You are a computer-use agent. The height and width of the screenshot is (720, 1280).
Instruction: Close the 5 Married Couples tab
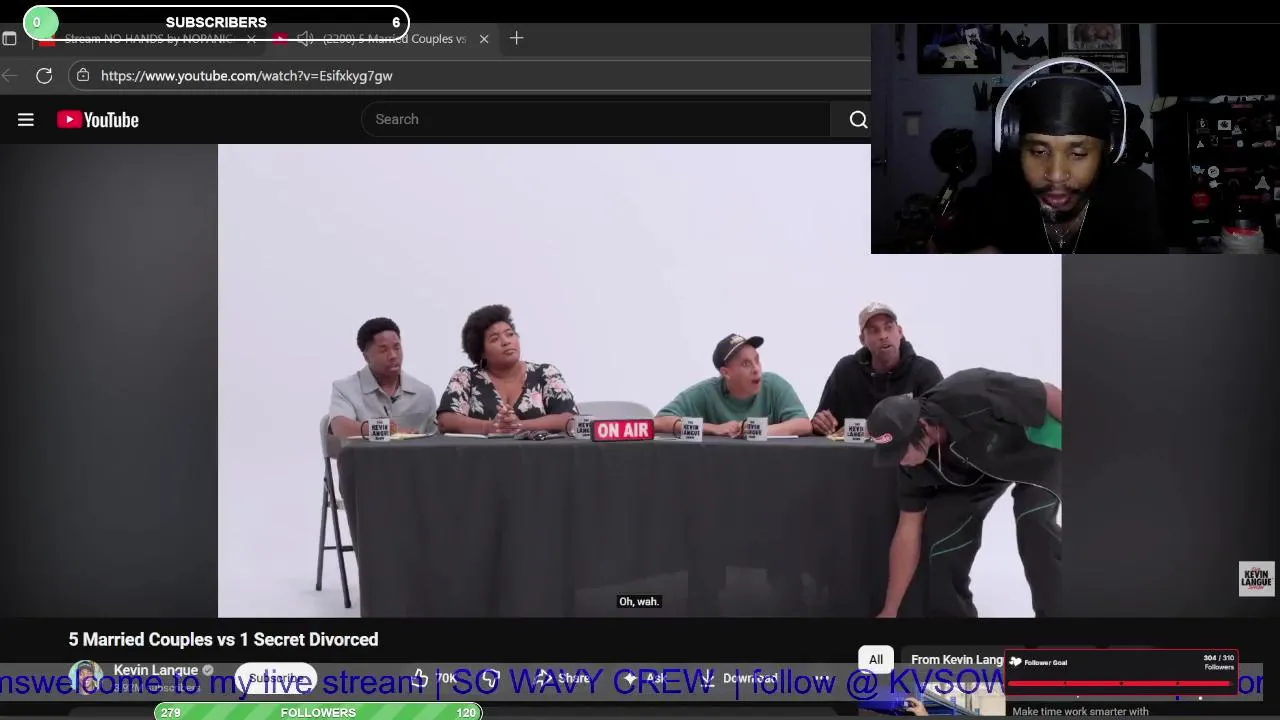tap(484, 39)
